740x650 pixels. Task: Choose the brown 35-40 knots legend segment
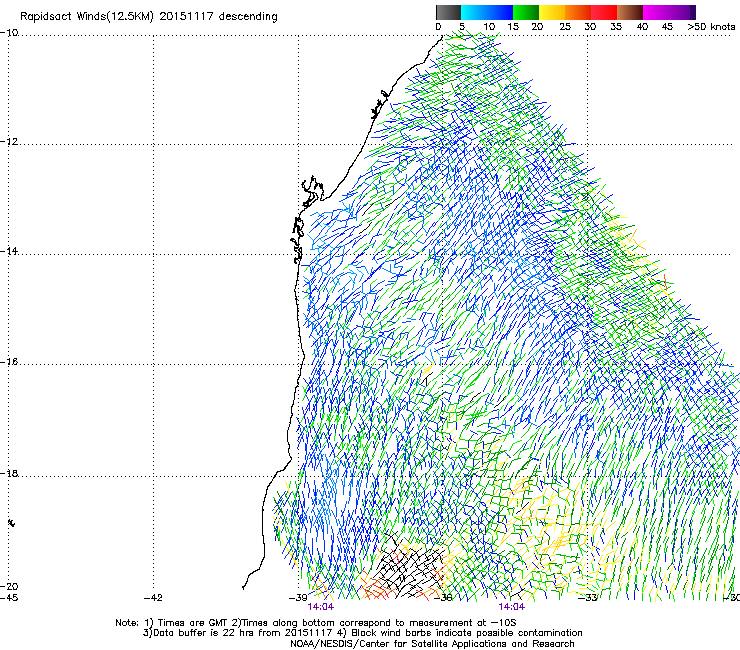coord(630,12)
